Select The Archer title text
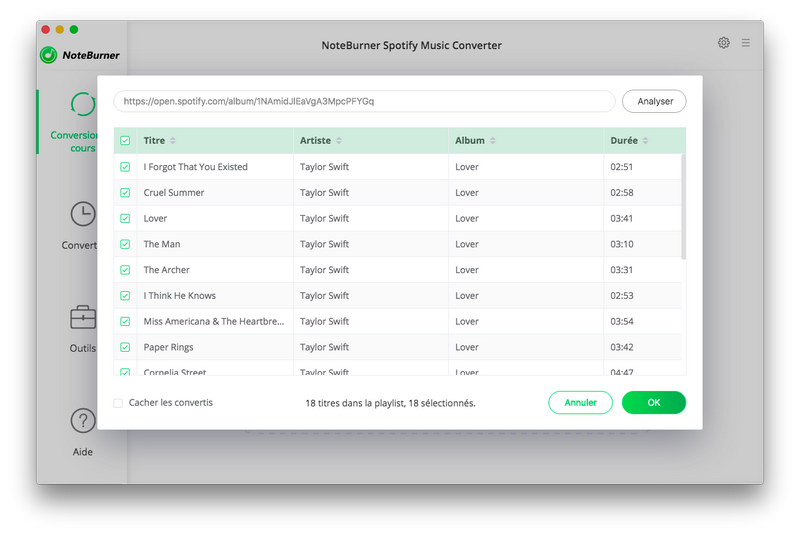 point(166,270)
